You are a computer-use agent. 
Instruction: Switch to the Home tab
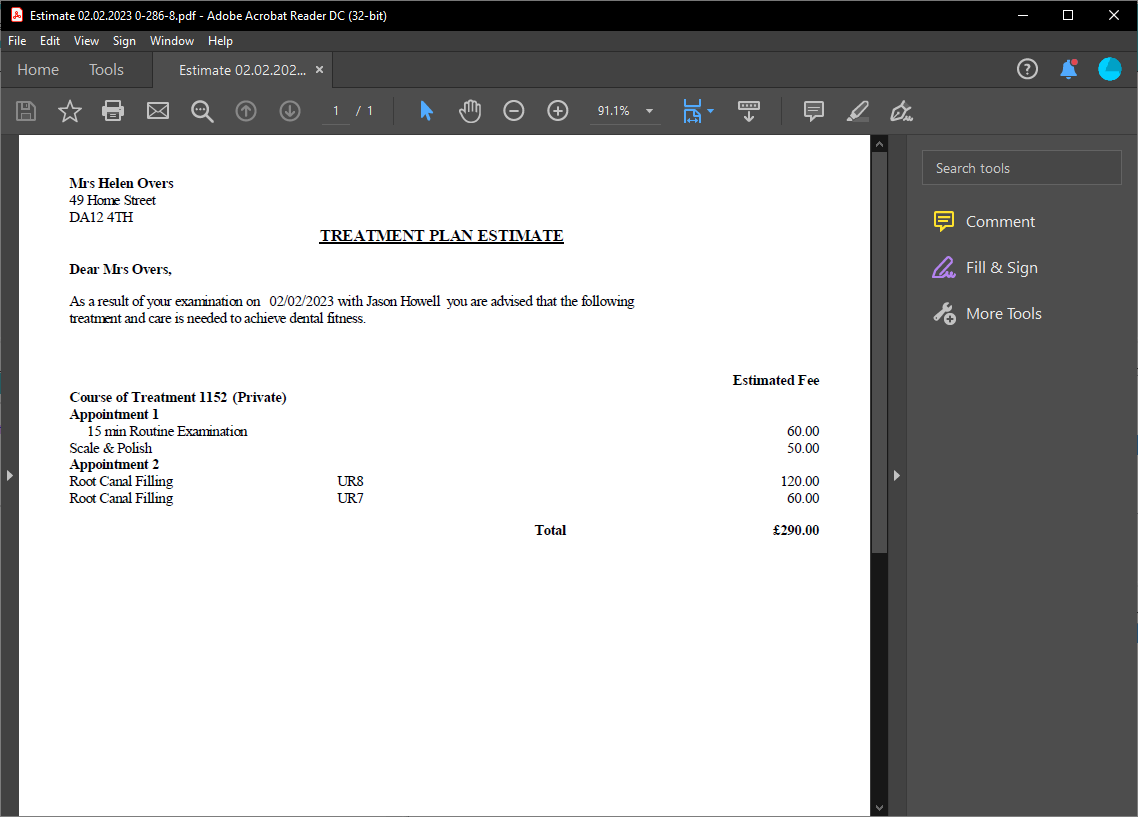37,69
